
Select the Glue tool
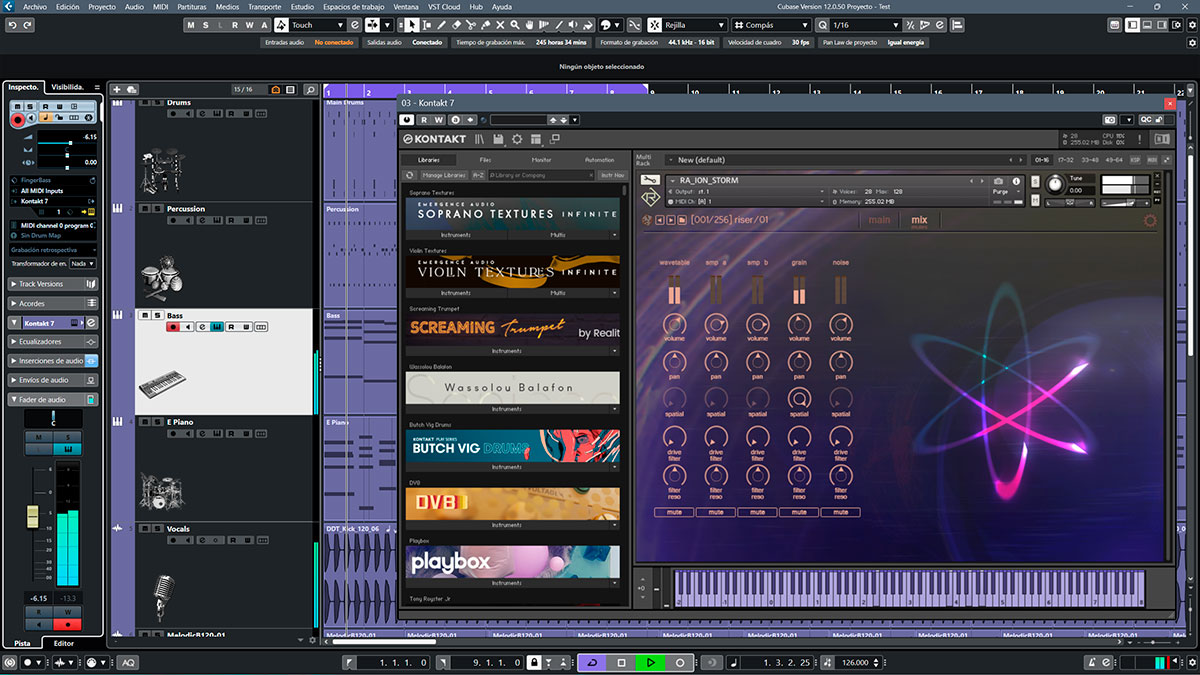[x=485, y=25]
